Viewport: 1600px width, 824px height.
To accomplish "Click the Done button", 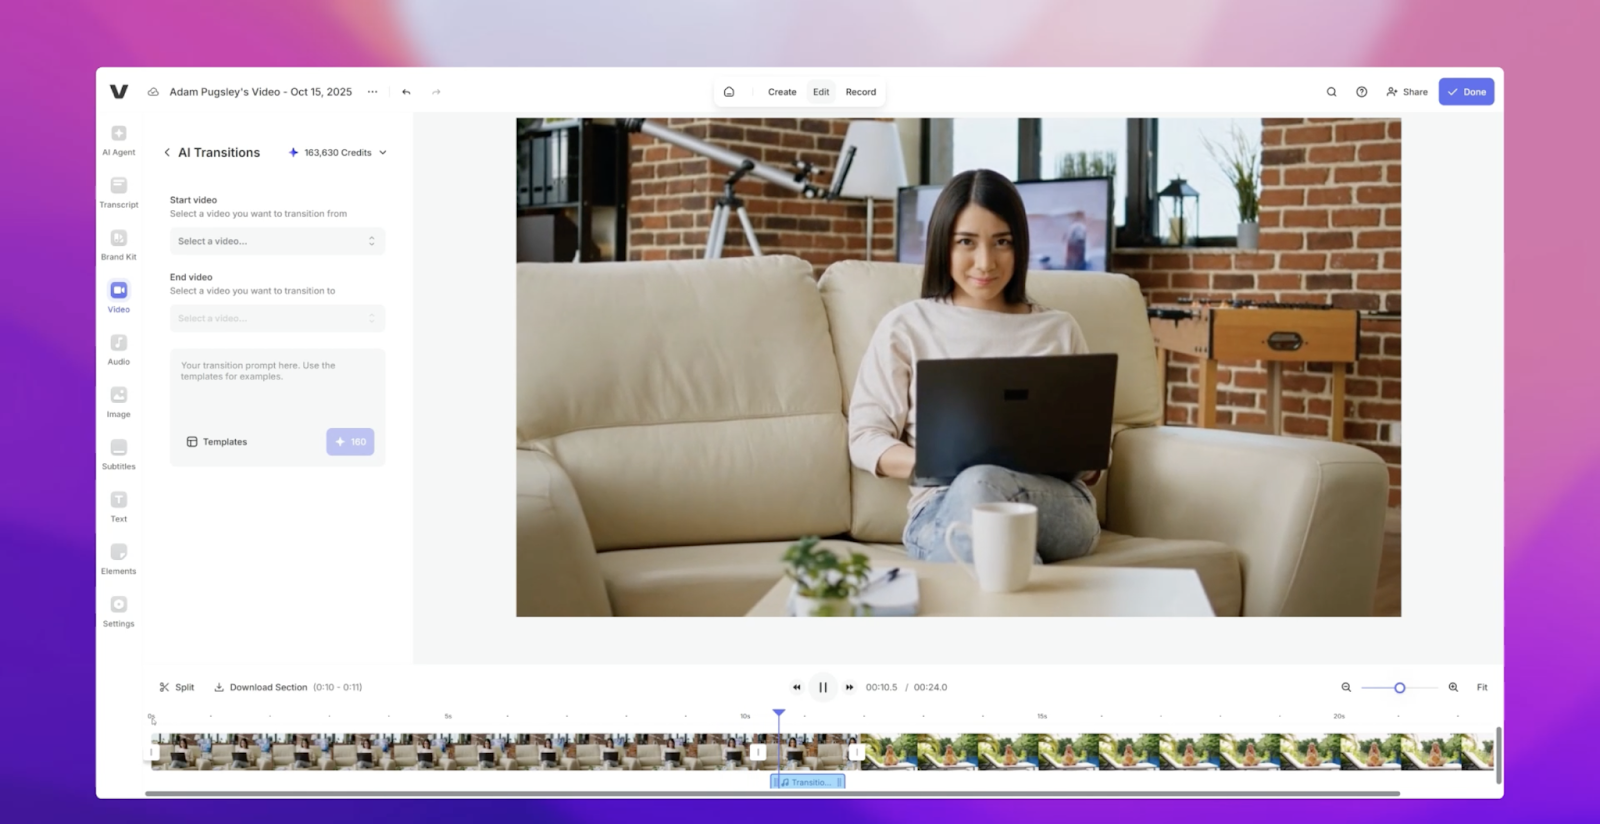I will point(1466,92).
